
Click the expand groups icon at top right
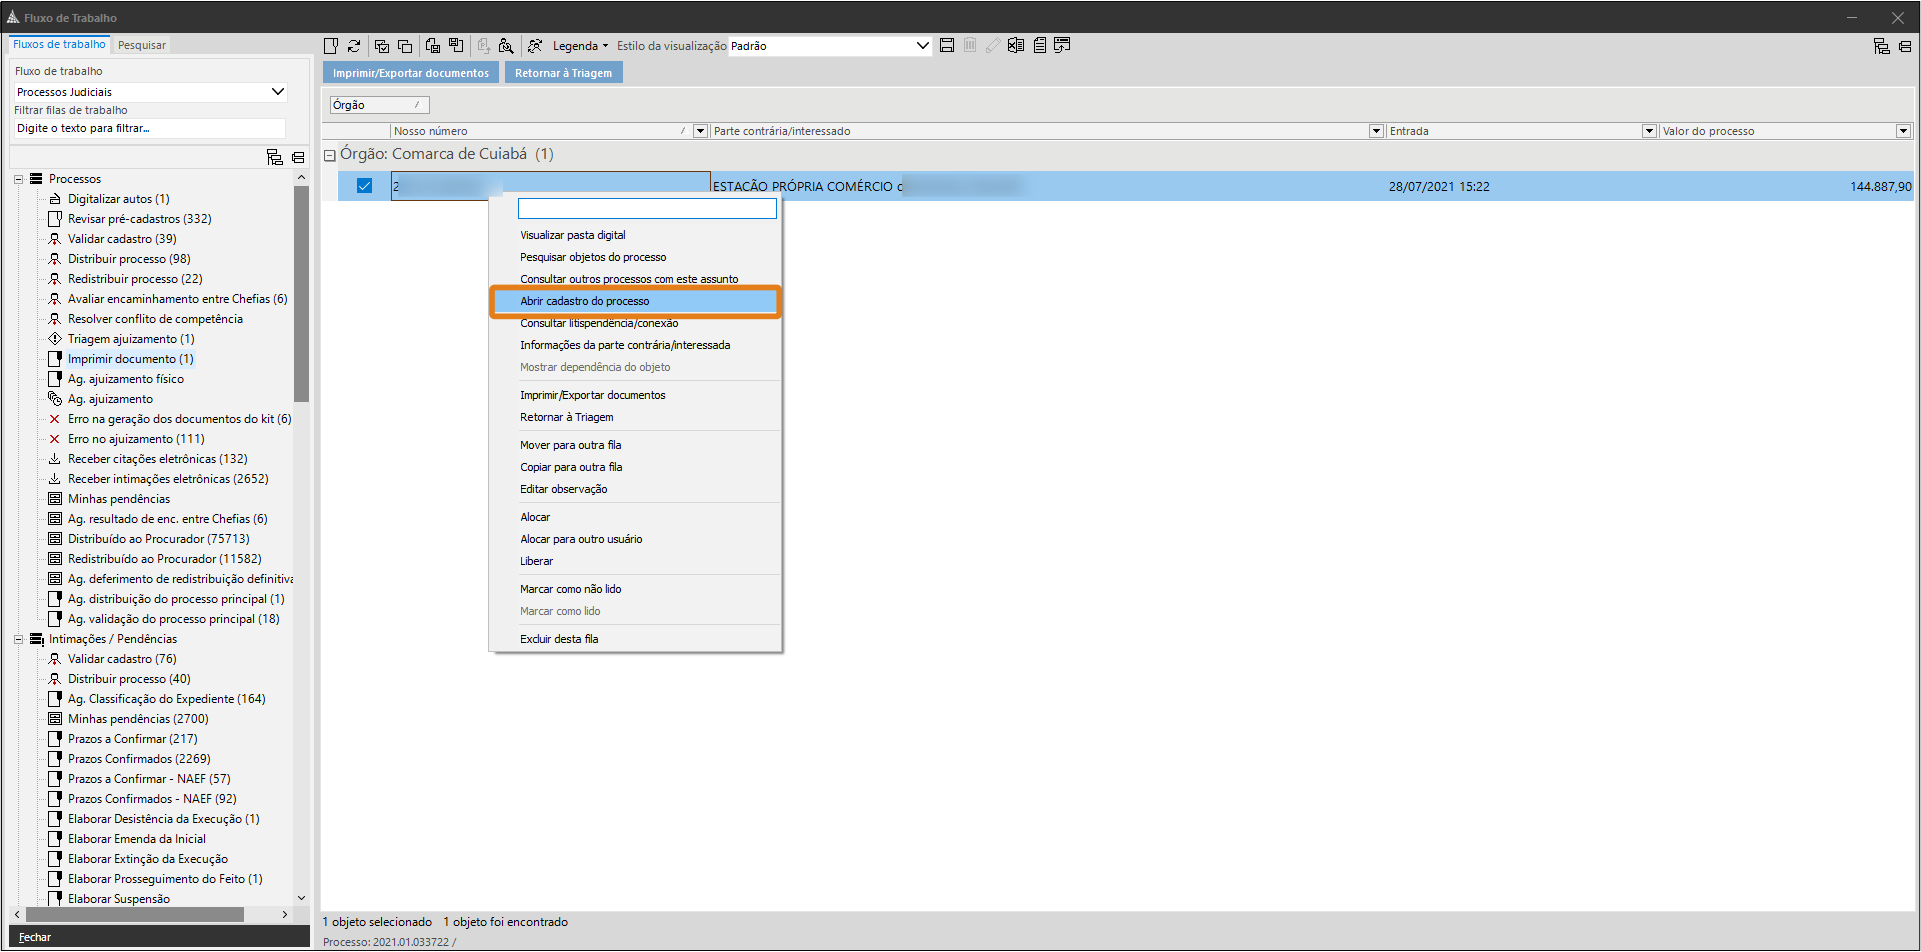(1882, 47)
